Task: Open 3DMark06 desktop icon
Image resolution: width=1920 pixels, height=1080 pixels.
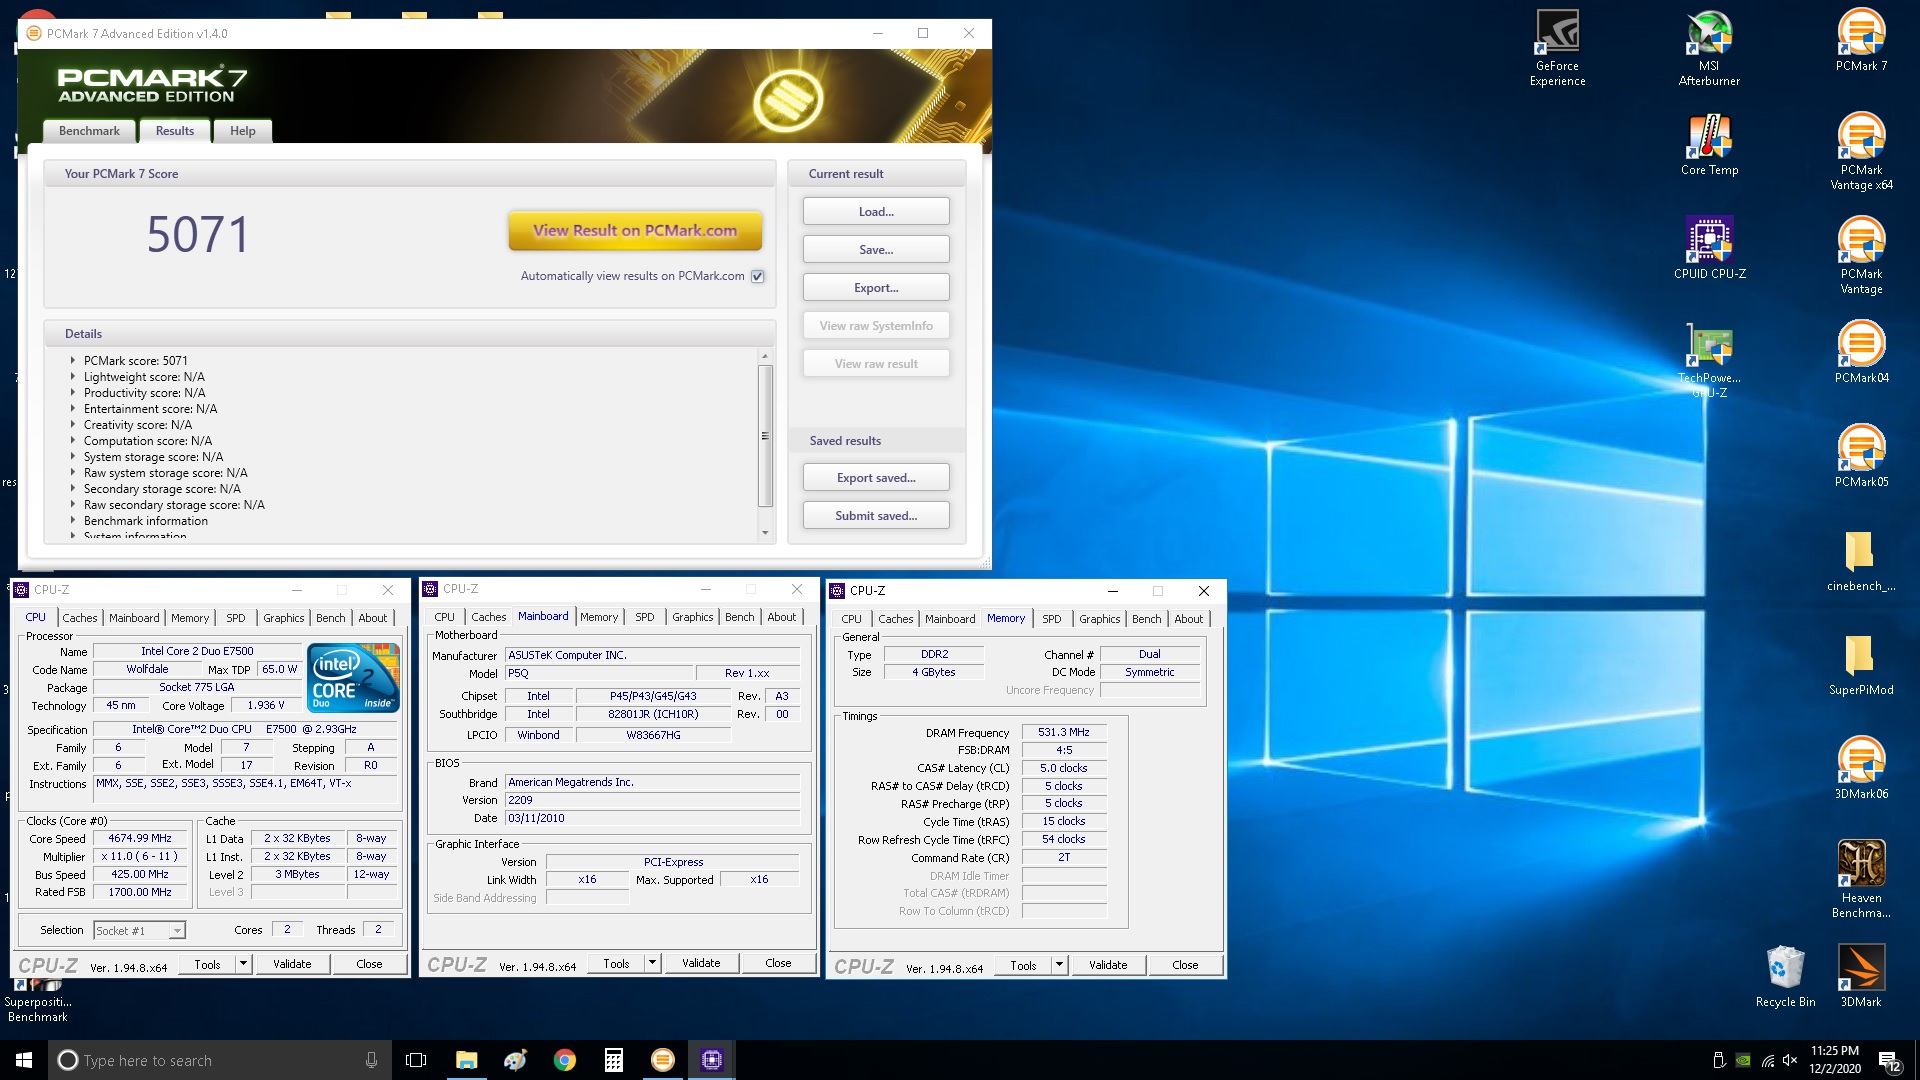Action: [1861, 768]
